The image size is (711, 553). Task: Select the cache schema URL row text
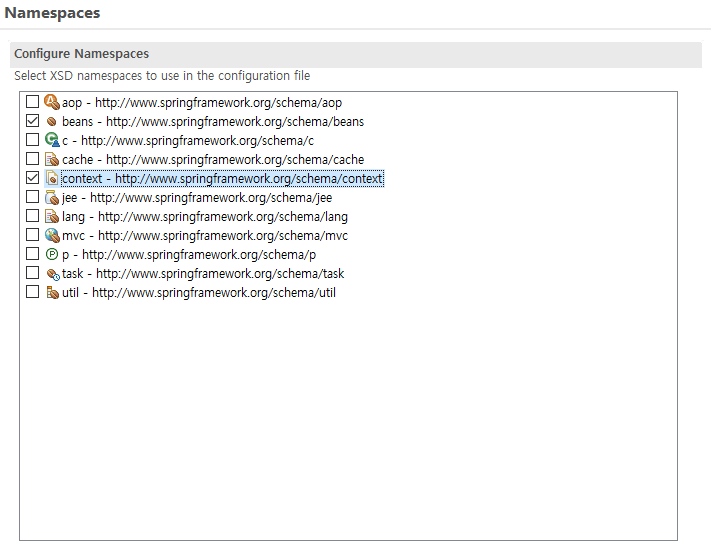(213, 160)
